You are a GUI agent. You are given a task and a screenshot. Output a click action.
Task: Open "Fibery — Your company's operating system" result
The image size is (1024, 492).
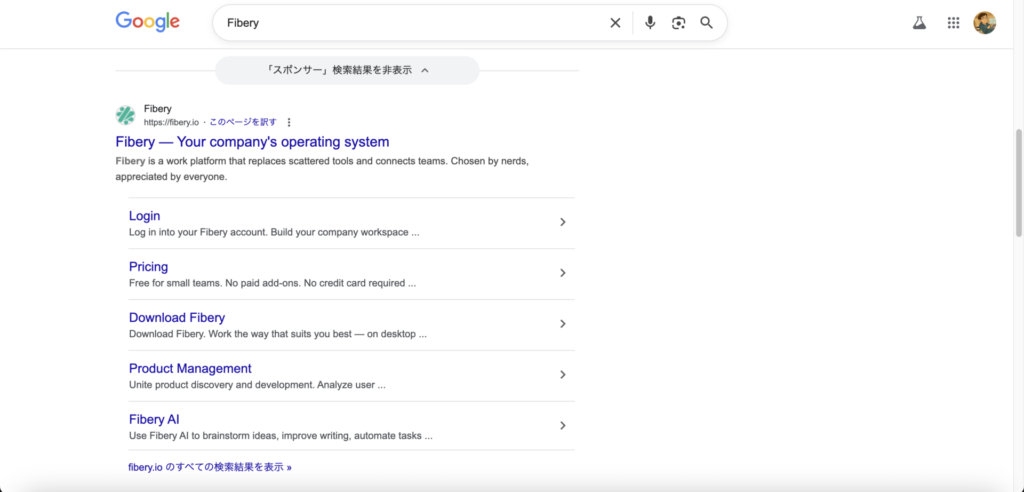click(252, 142)
